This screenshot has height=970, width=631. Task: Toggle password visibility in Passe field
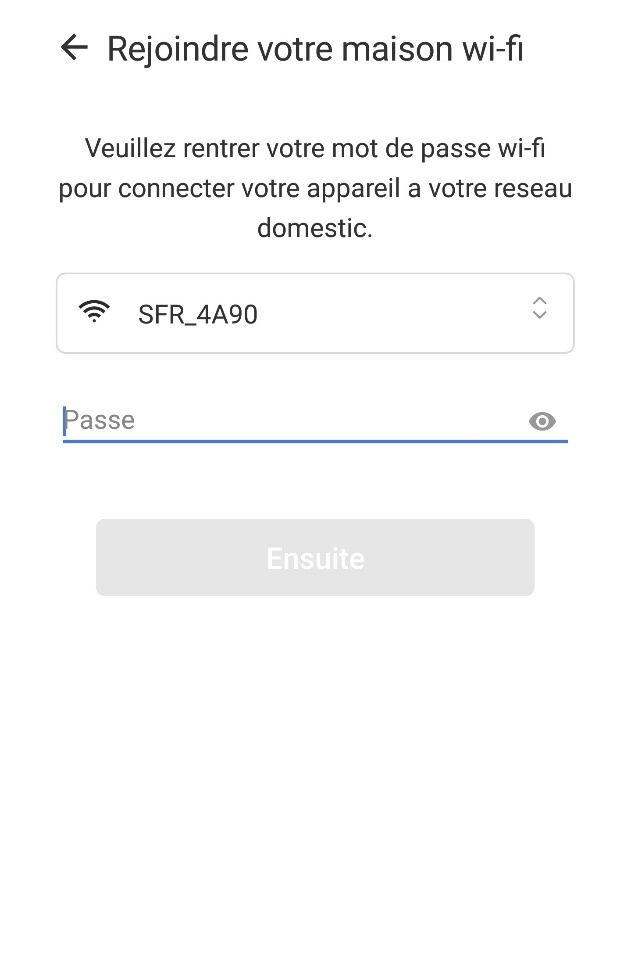point(542,421)
